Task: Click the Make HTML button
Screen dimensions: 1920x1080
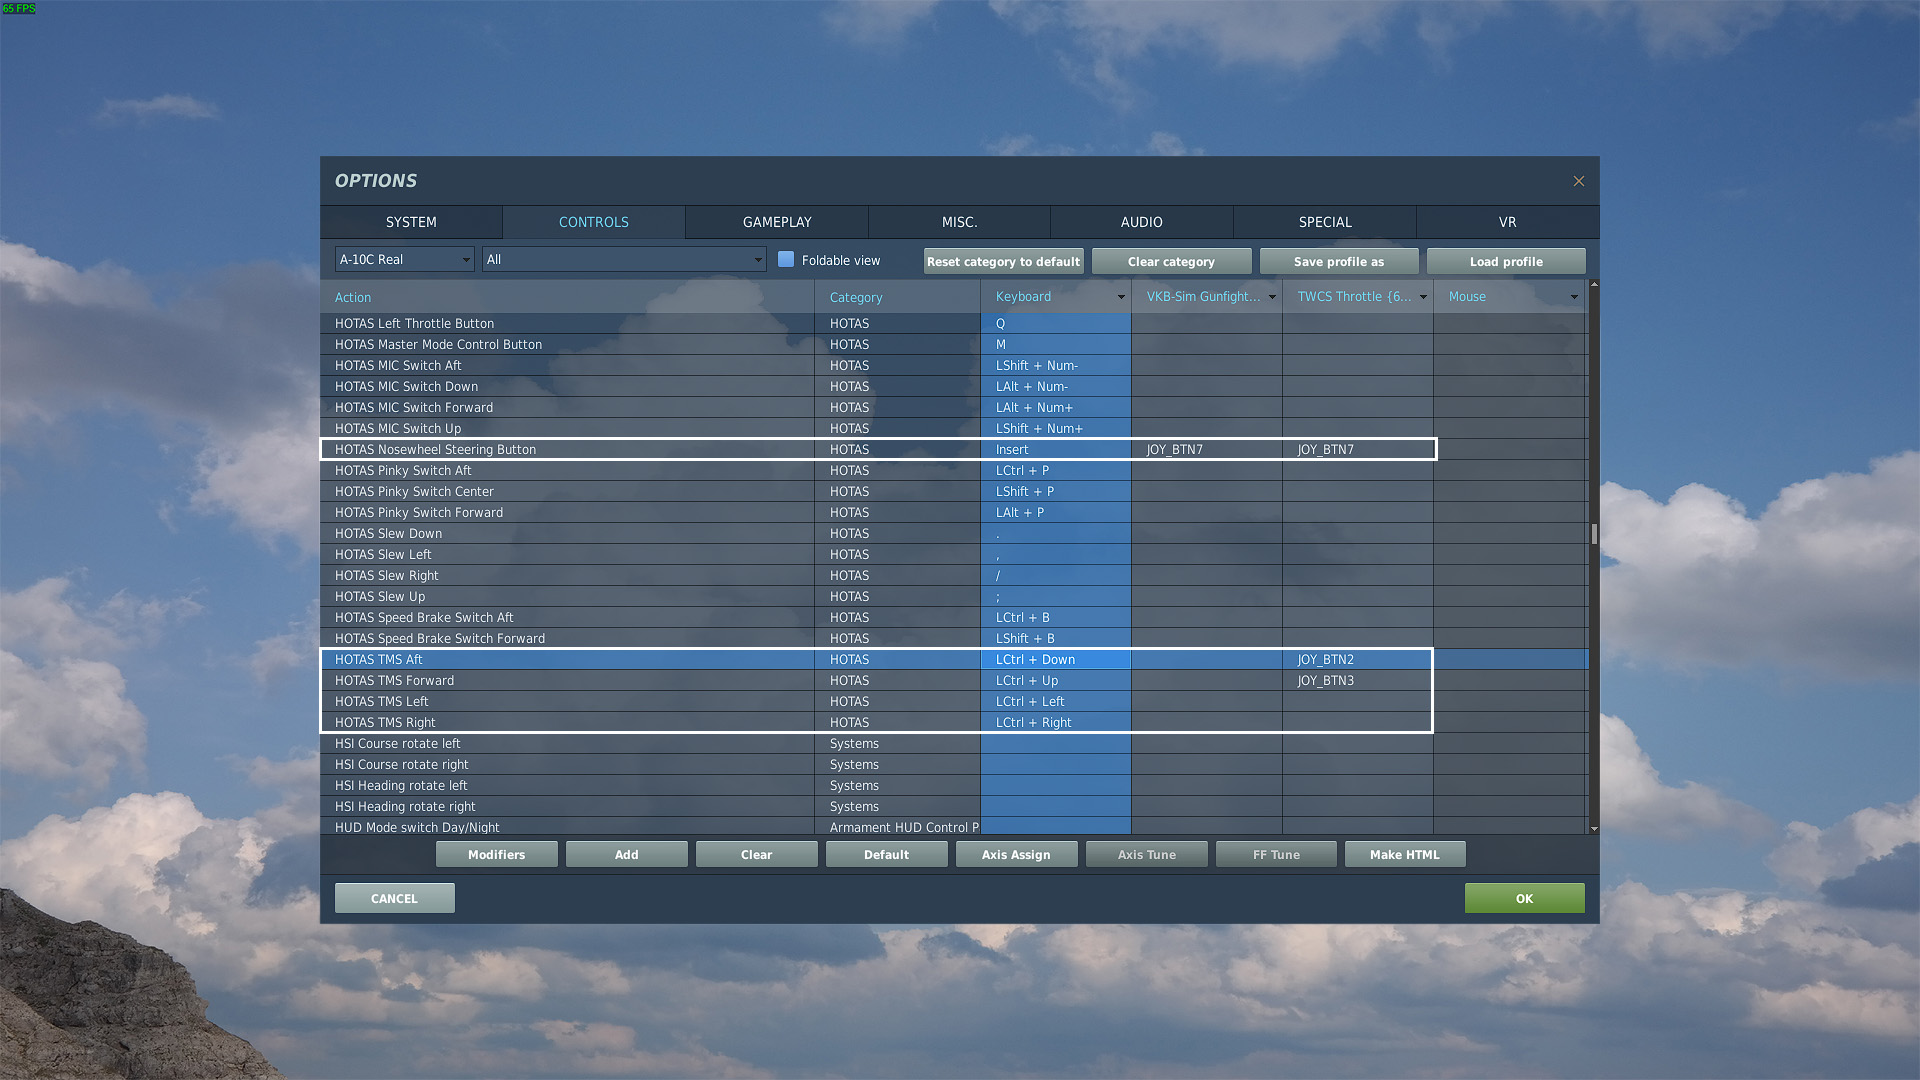Action: (x=1404, y=855)
